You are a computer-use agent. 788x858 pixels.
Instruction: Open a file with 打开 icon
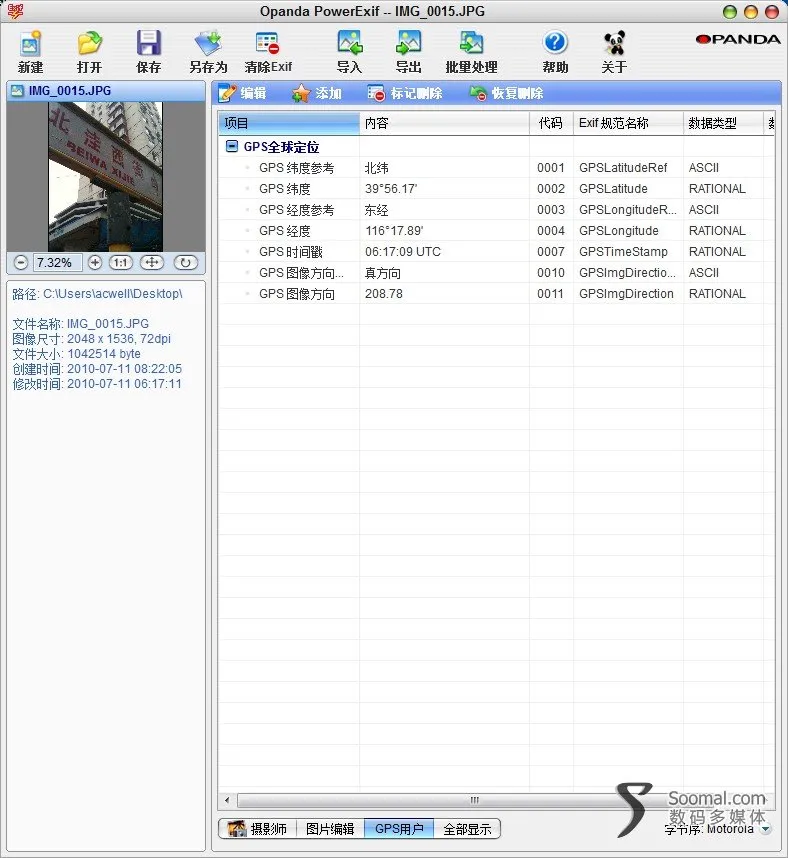(x=89, y=51)
